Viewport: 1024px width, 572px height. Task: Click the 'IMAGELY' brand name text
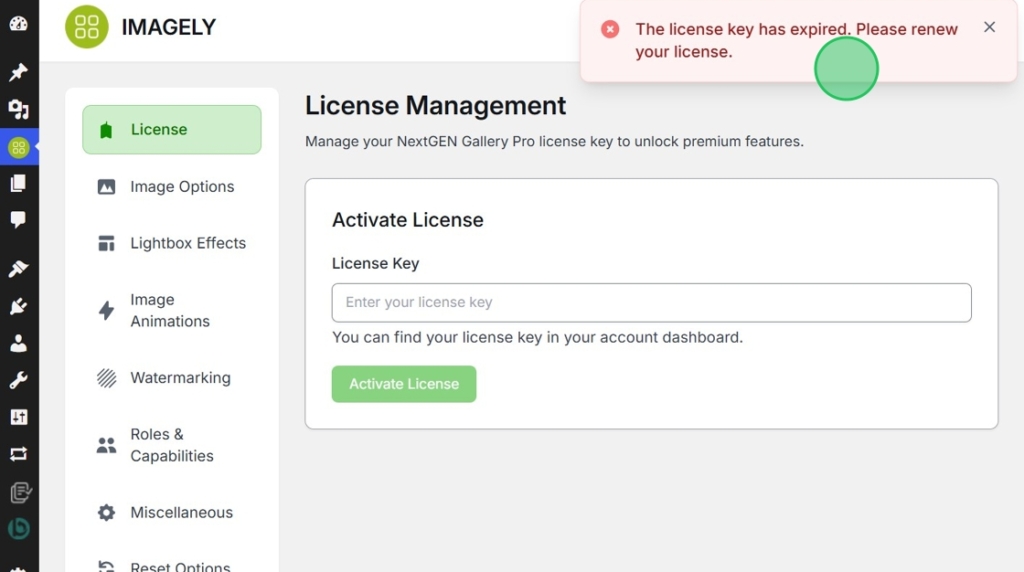pos(168,27)
